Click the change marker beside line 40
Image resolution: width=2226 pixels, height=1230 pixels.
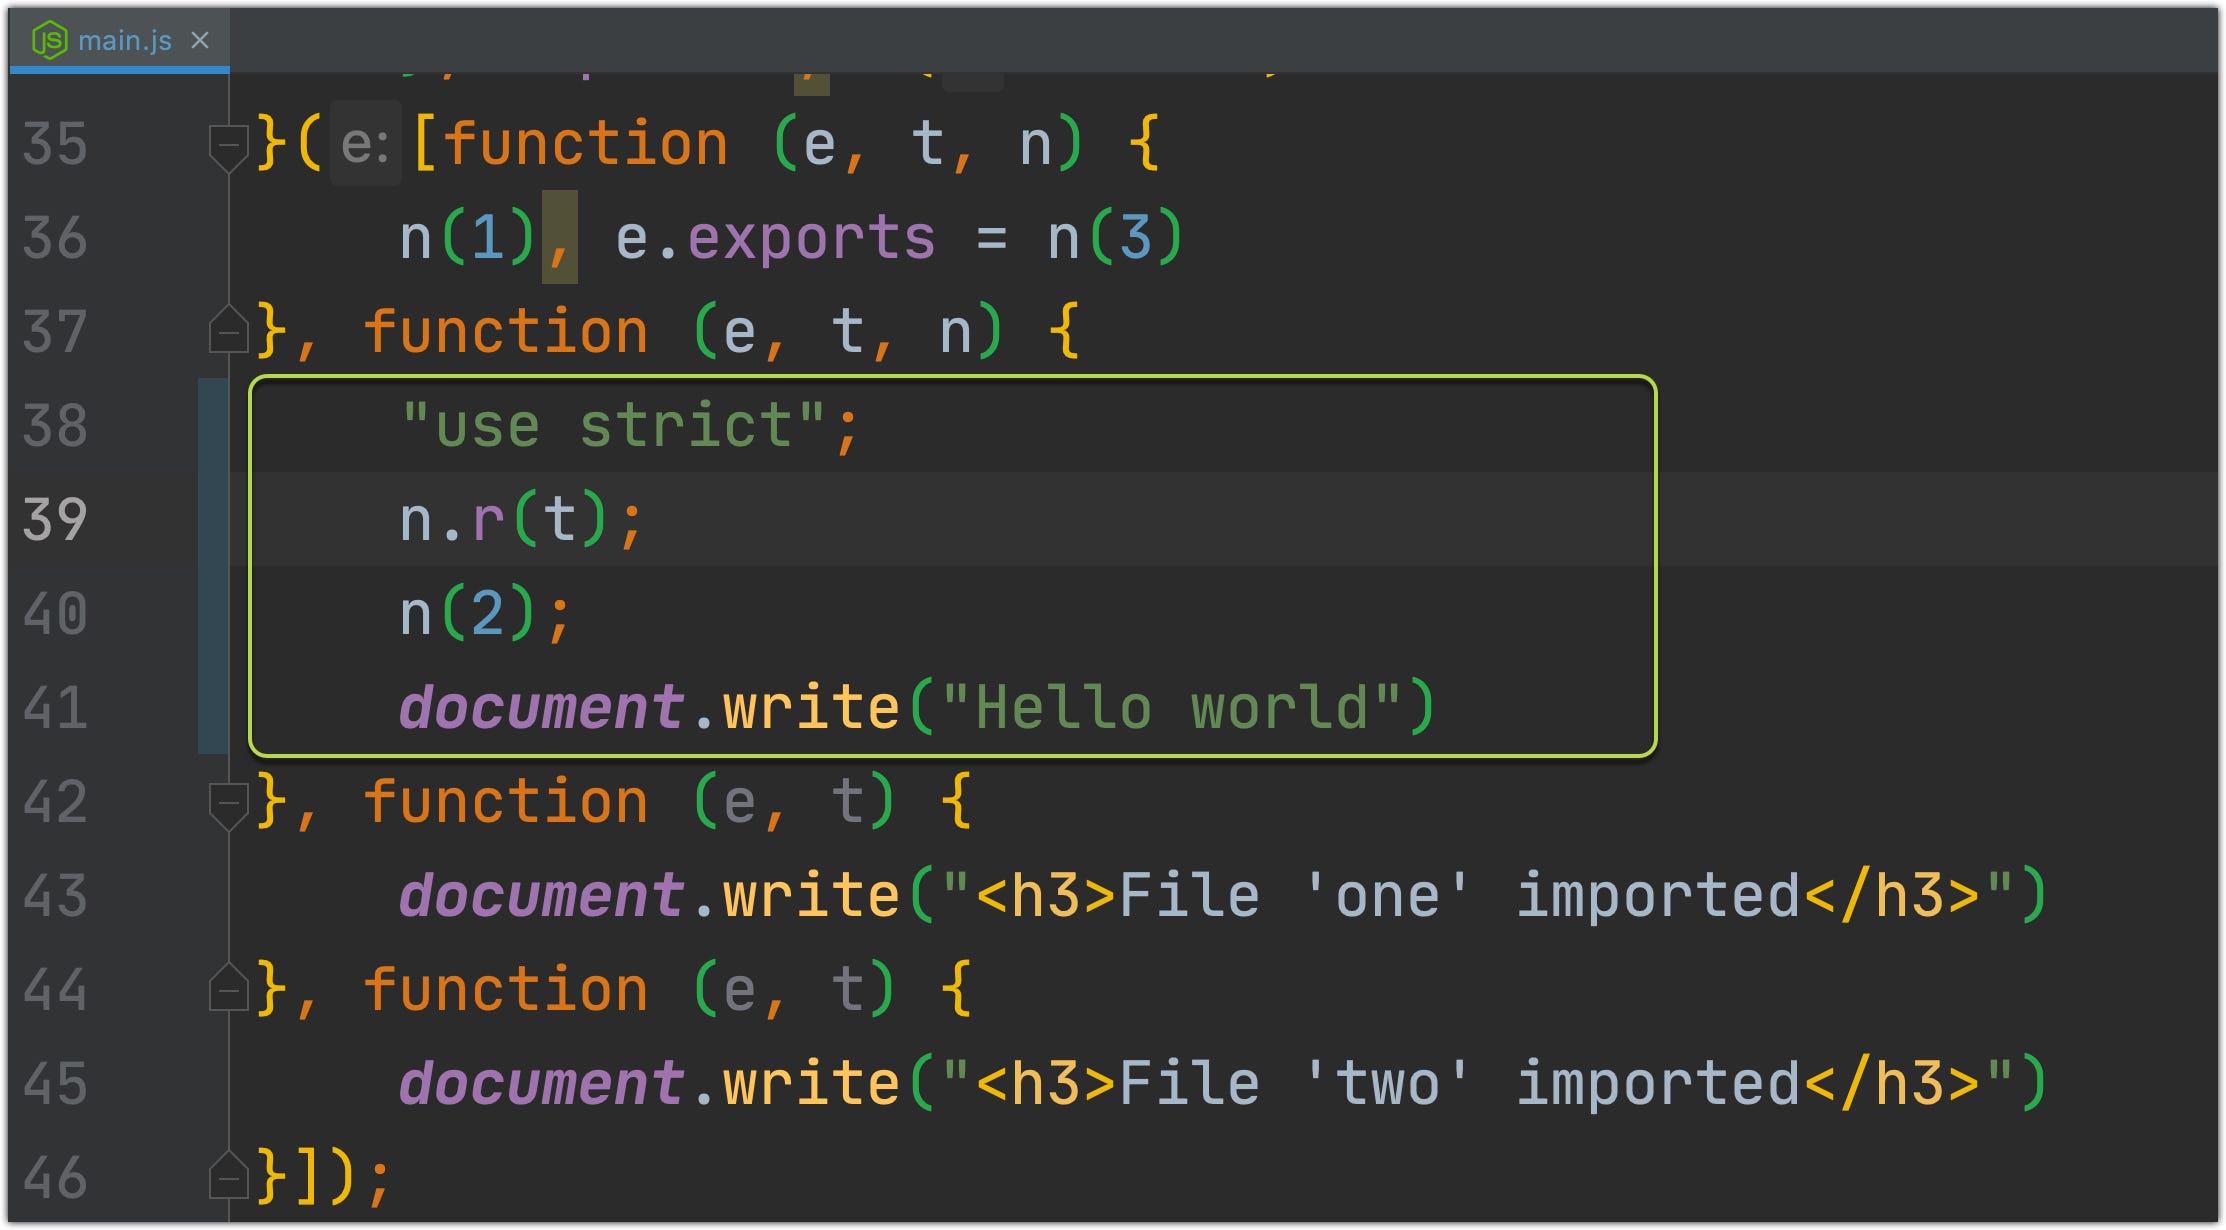[x=212, y=614]
